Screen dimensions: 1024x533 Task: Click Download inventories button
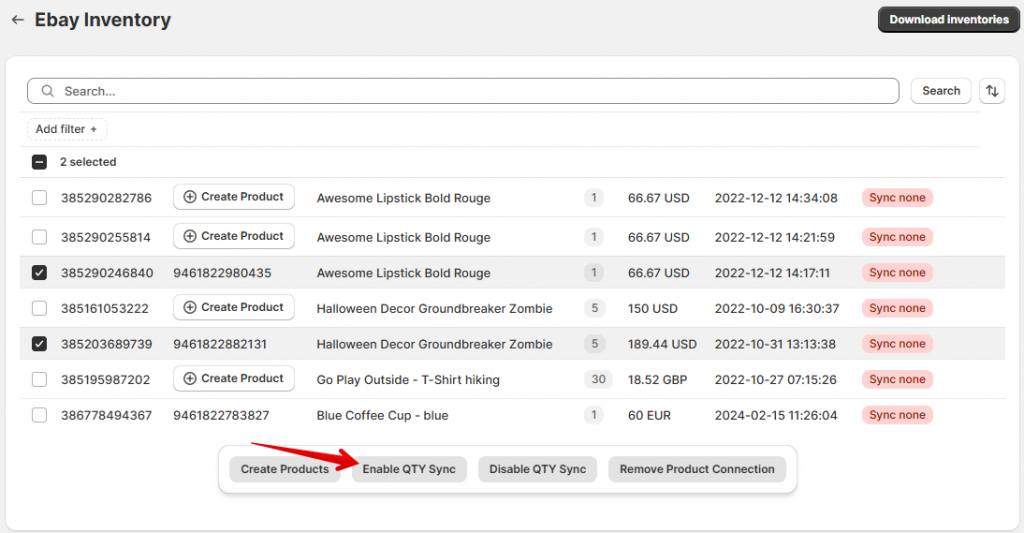(x=948, y=20)
